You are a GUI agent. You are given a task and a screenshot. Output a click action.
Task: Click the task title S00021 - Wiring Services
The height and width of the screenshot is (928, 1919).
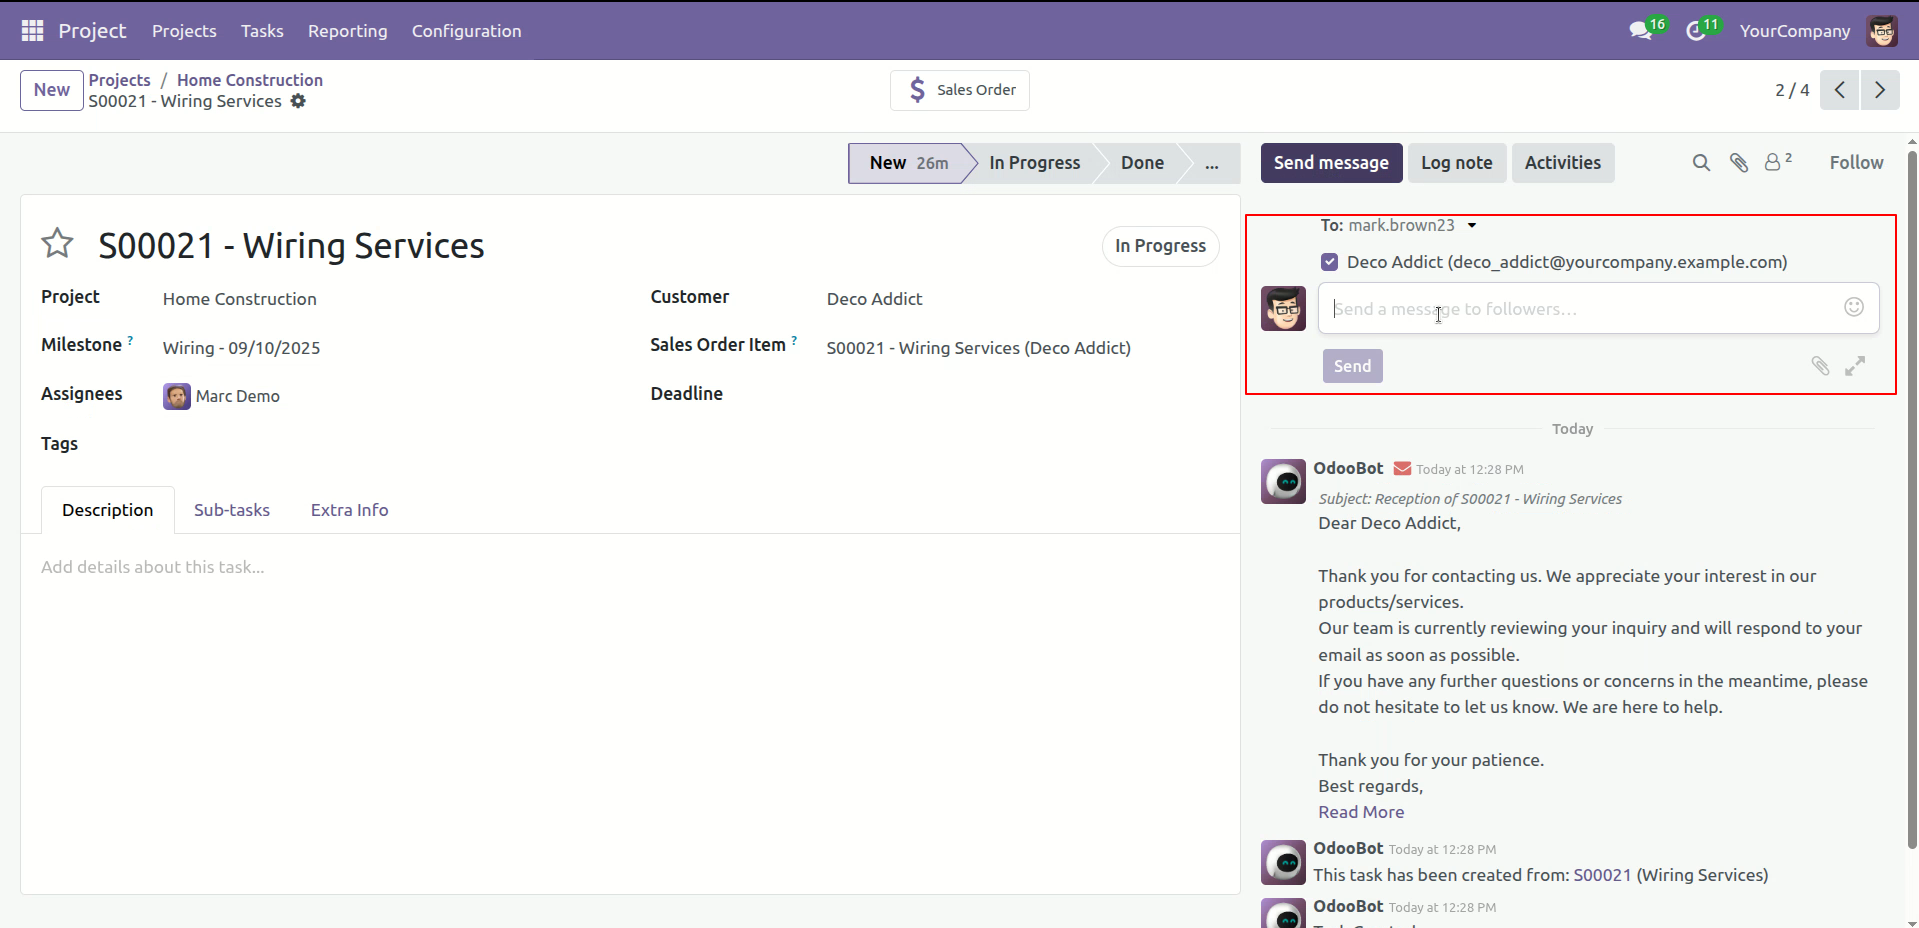[291, 246]
